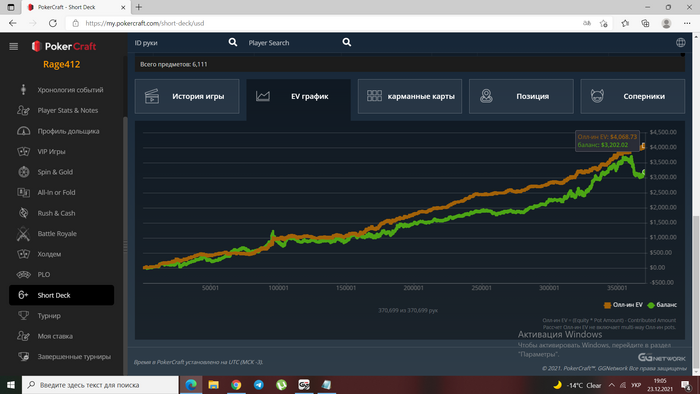Click the Short Deck 6+ icon
700x394 pixels.
tap(23, 295)
